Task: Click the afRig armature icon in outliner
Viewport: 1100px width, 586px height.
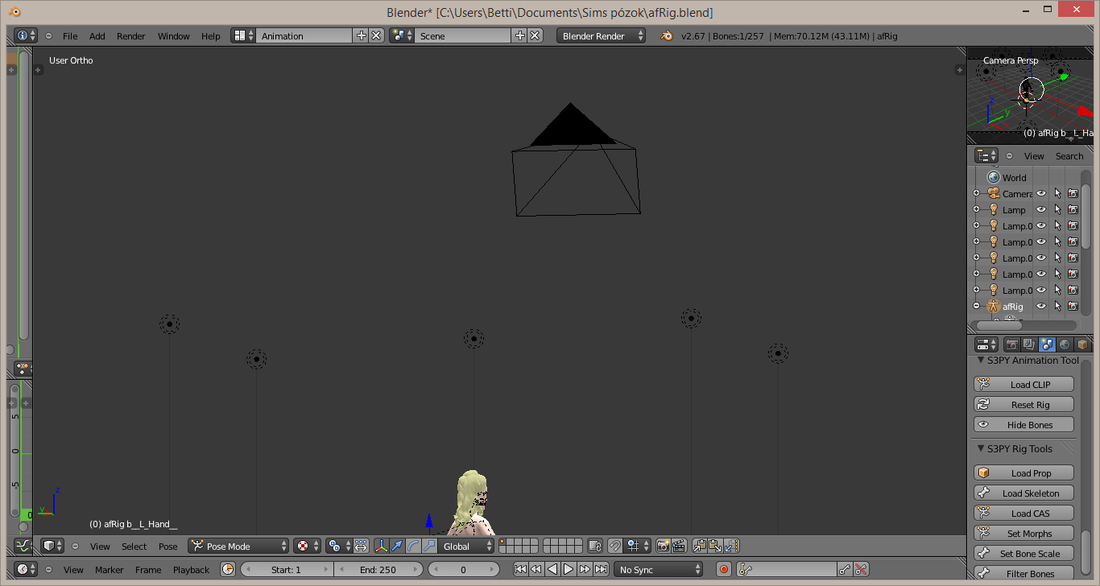Action: 993,306
